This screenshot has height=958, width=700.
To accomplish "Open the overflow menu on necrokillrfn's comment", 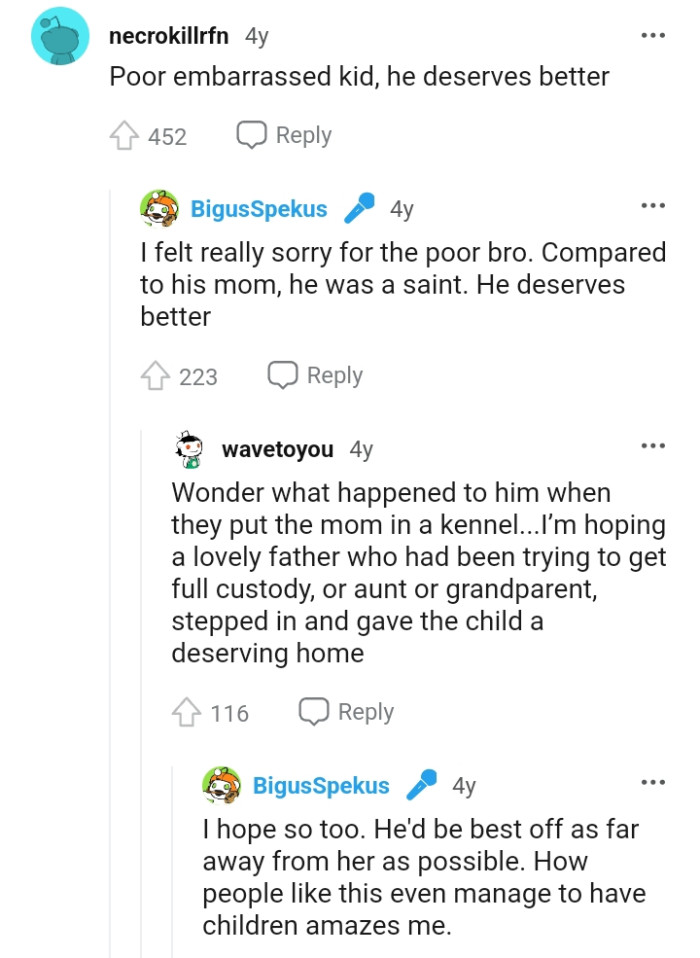I will pos(652,34).
